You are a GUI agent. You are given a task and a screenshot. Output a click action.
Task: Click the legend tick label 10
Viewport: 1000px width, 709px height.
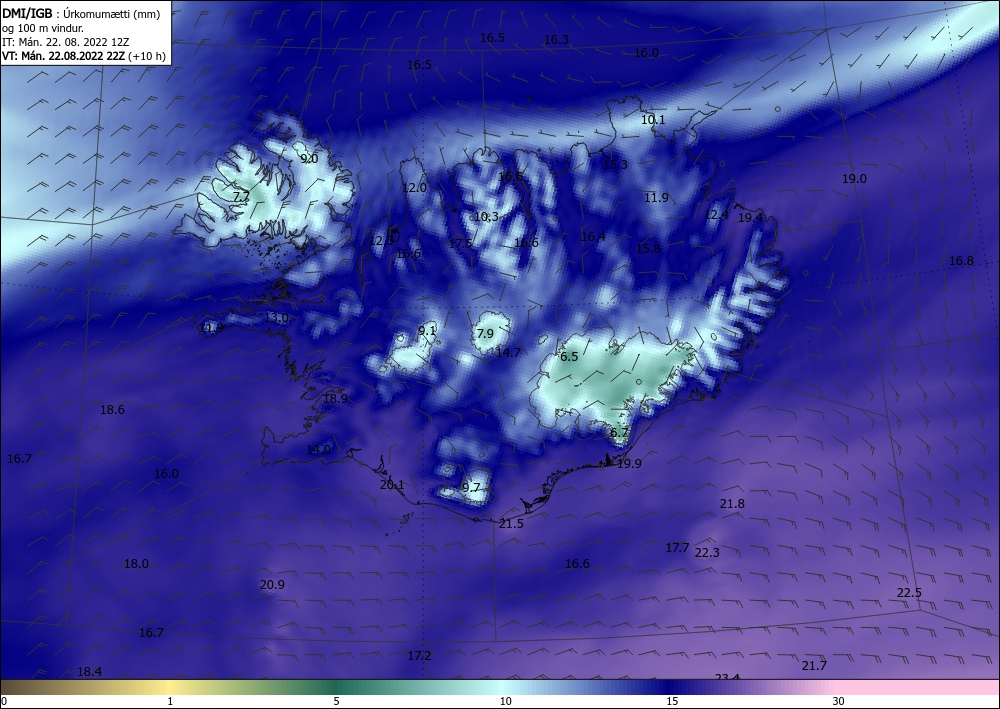click(x=506, y=701)
